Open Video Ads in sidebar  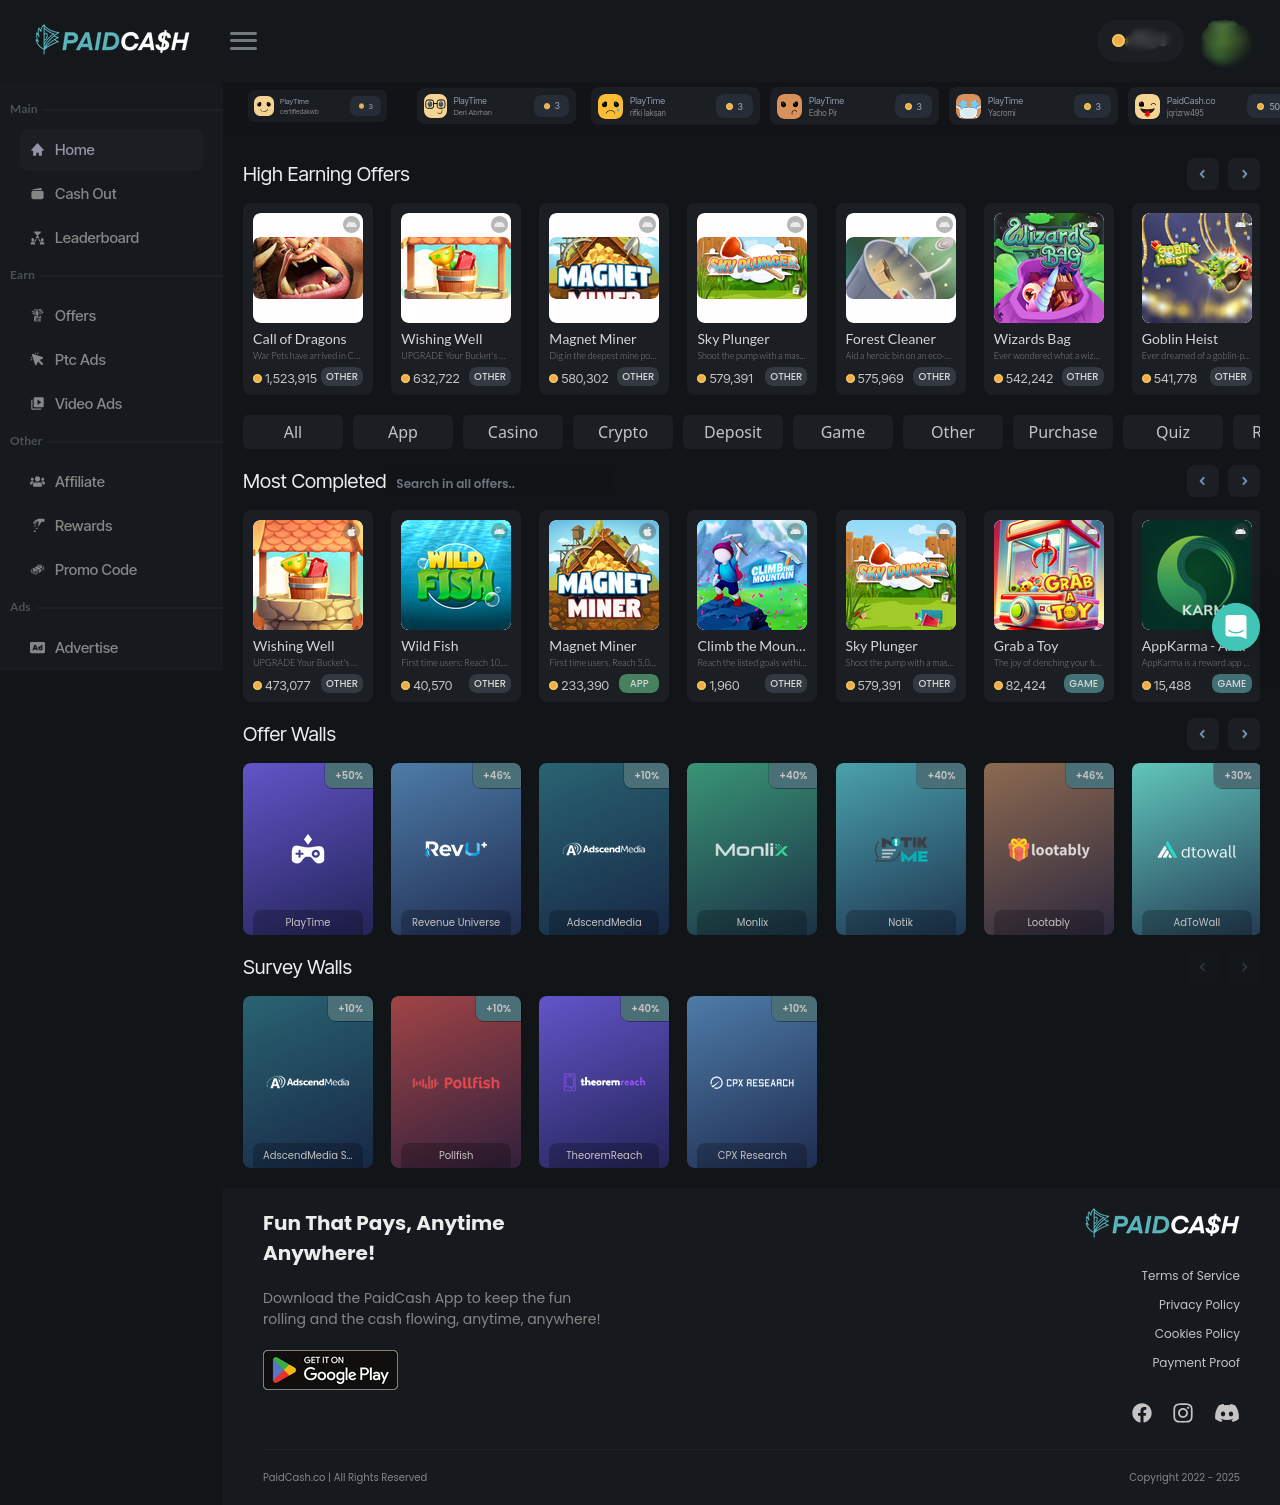(x=111, y=404)
